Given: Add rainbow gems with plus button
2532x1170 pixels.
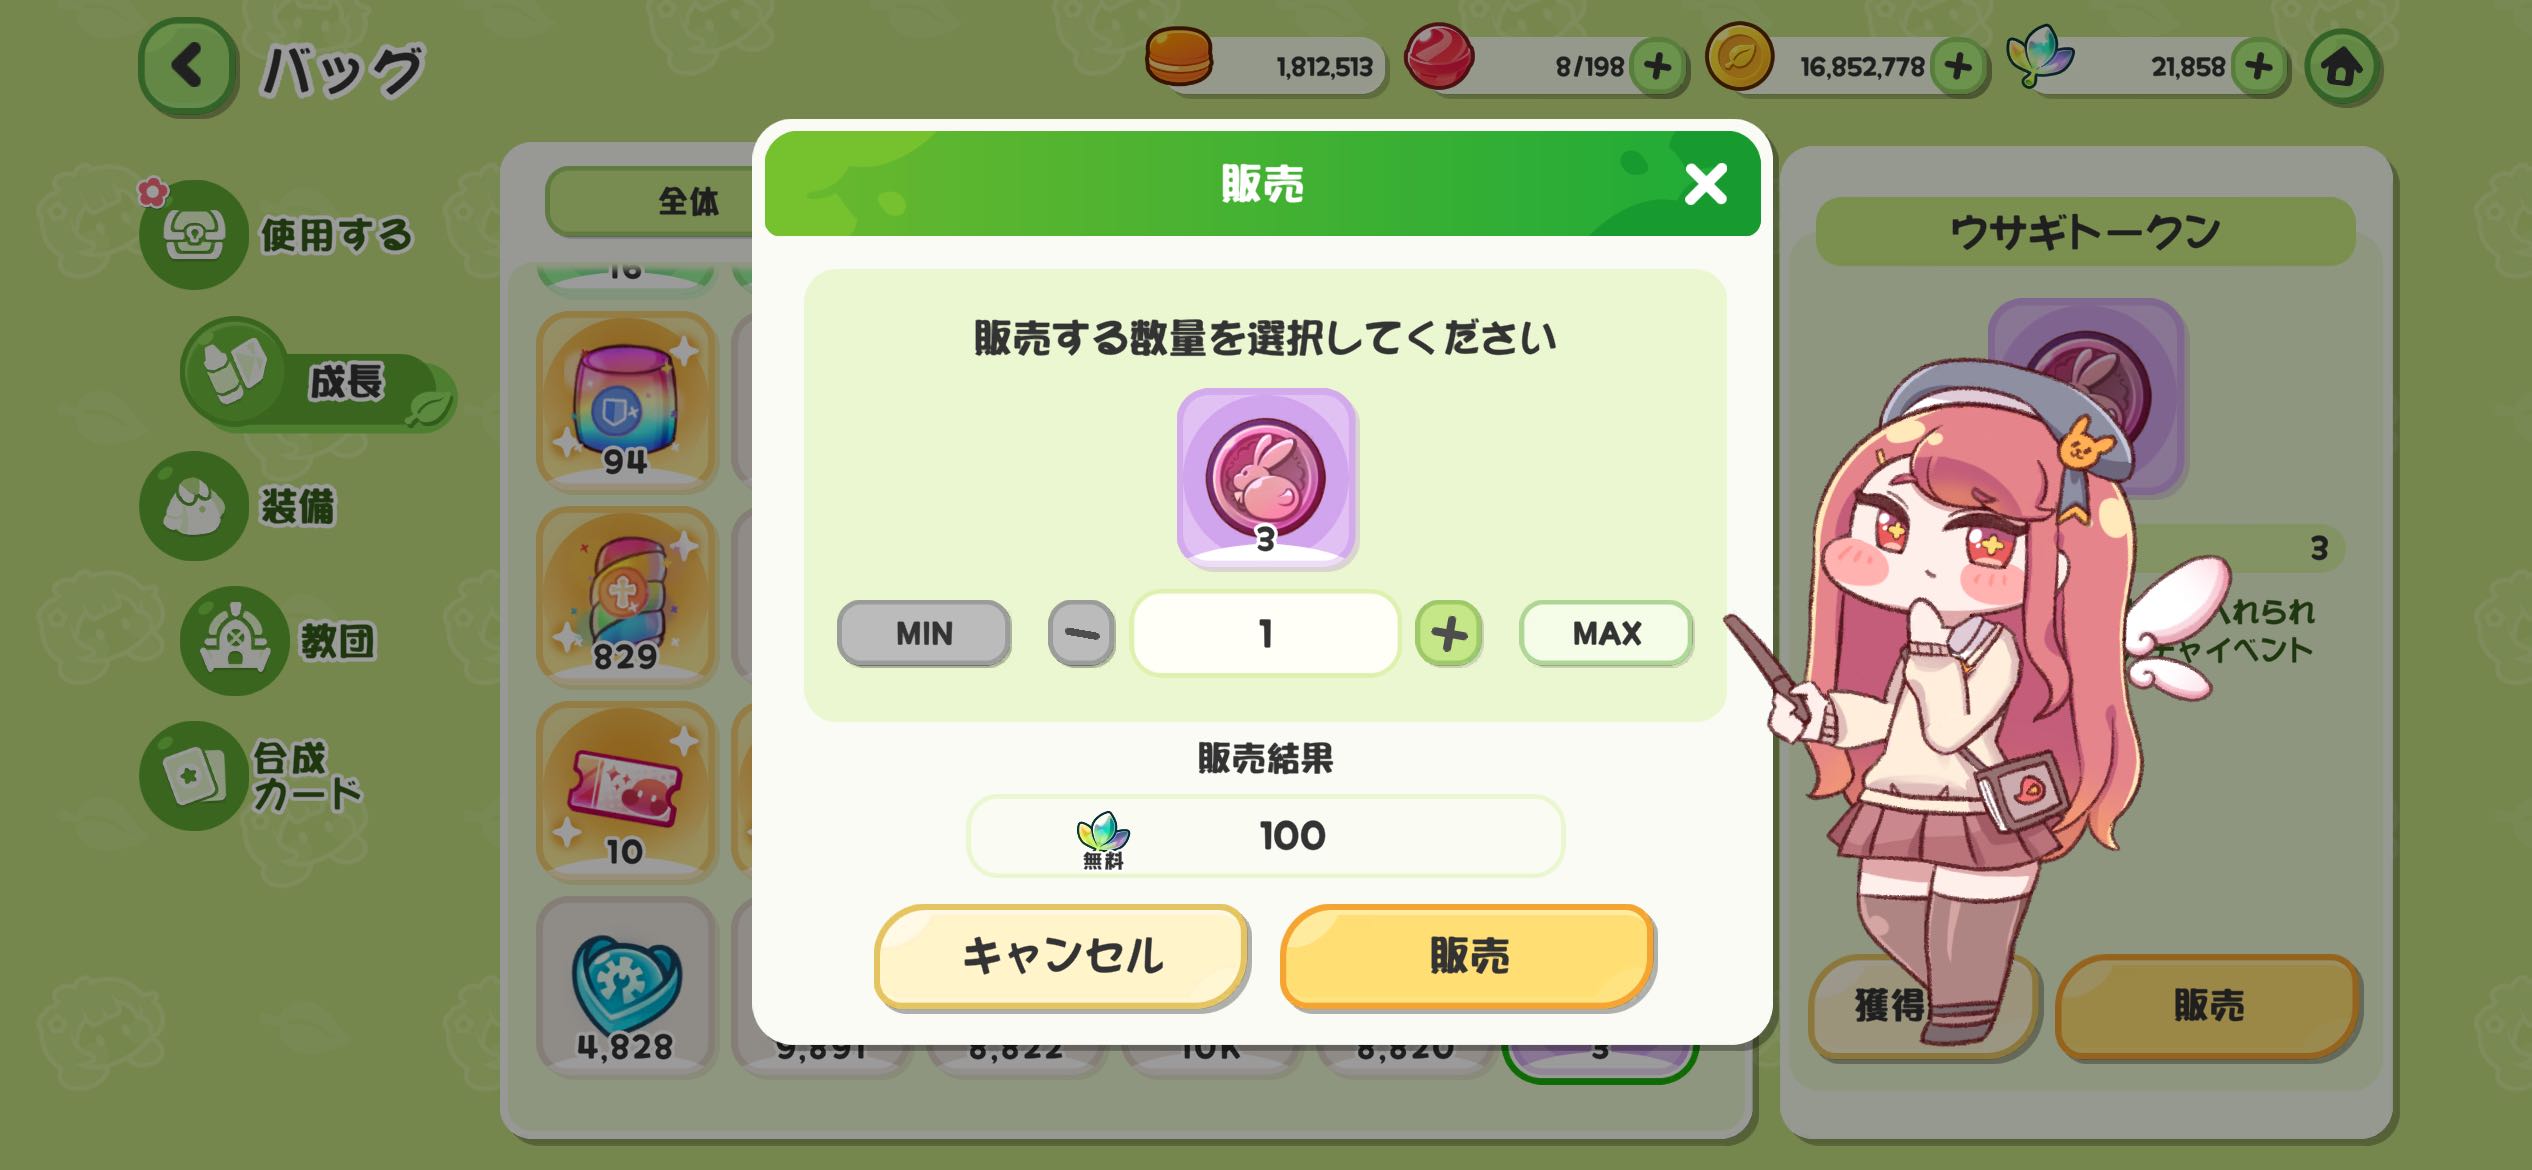Looking at the screenshot, I should (2259, 67).
